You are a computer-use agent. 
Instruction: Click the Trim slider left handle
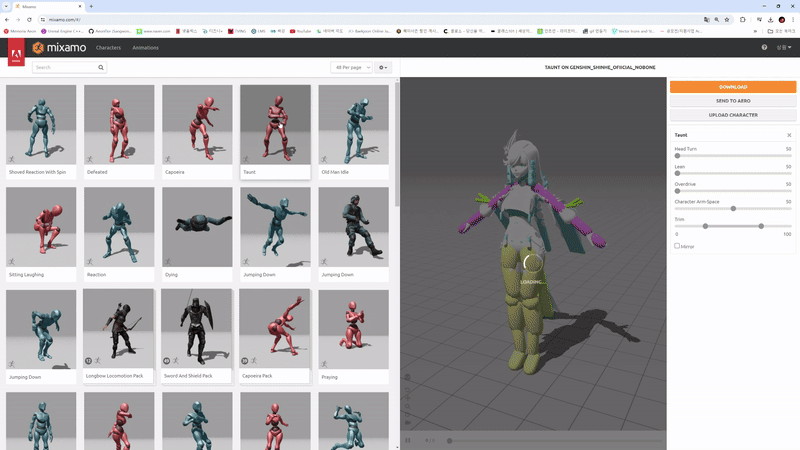click(705, 226)
